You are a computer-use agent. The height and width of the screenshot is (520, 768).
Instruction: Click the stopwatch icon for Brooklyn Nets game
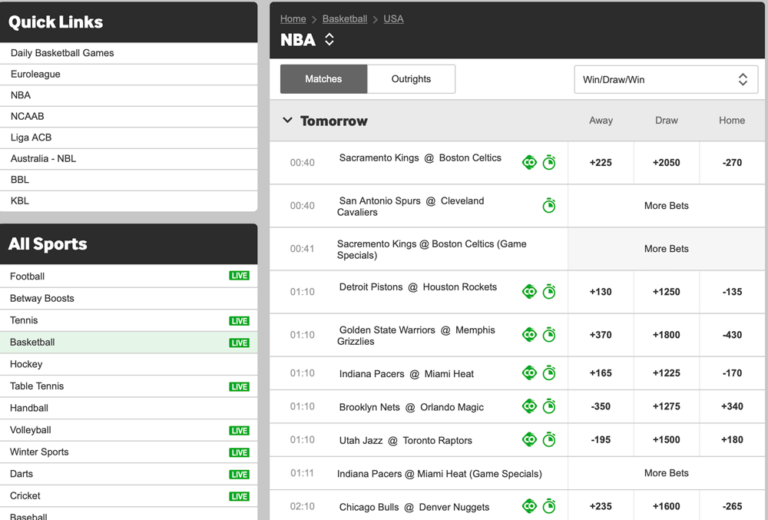(x=549, y=406)
